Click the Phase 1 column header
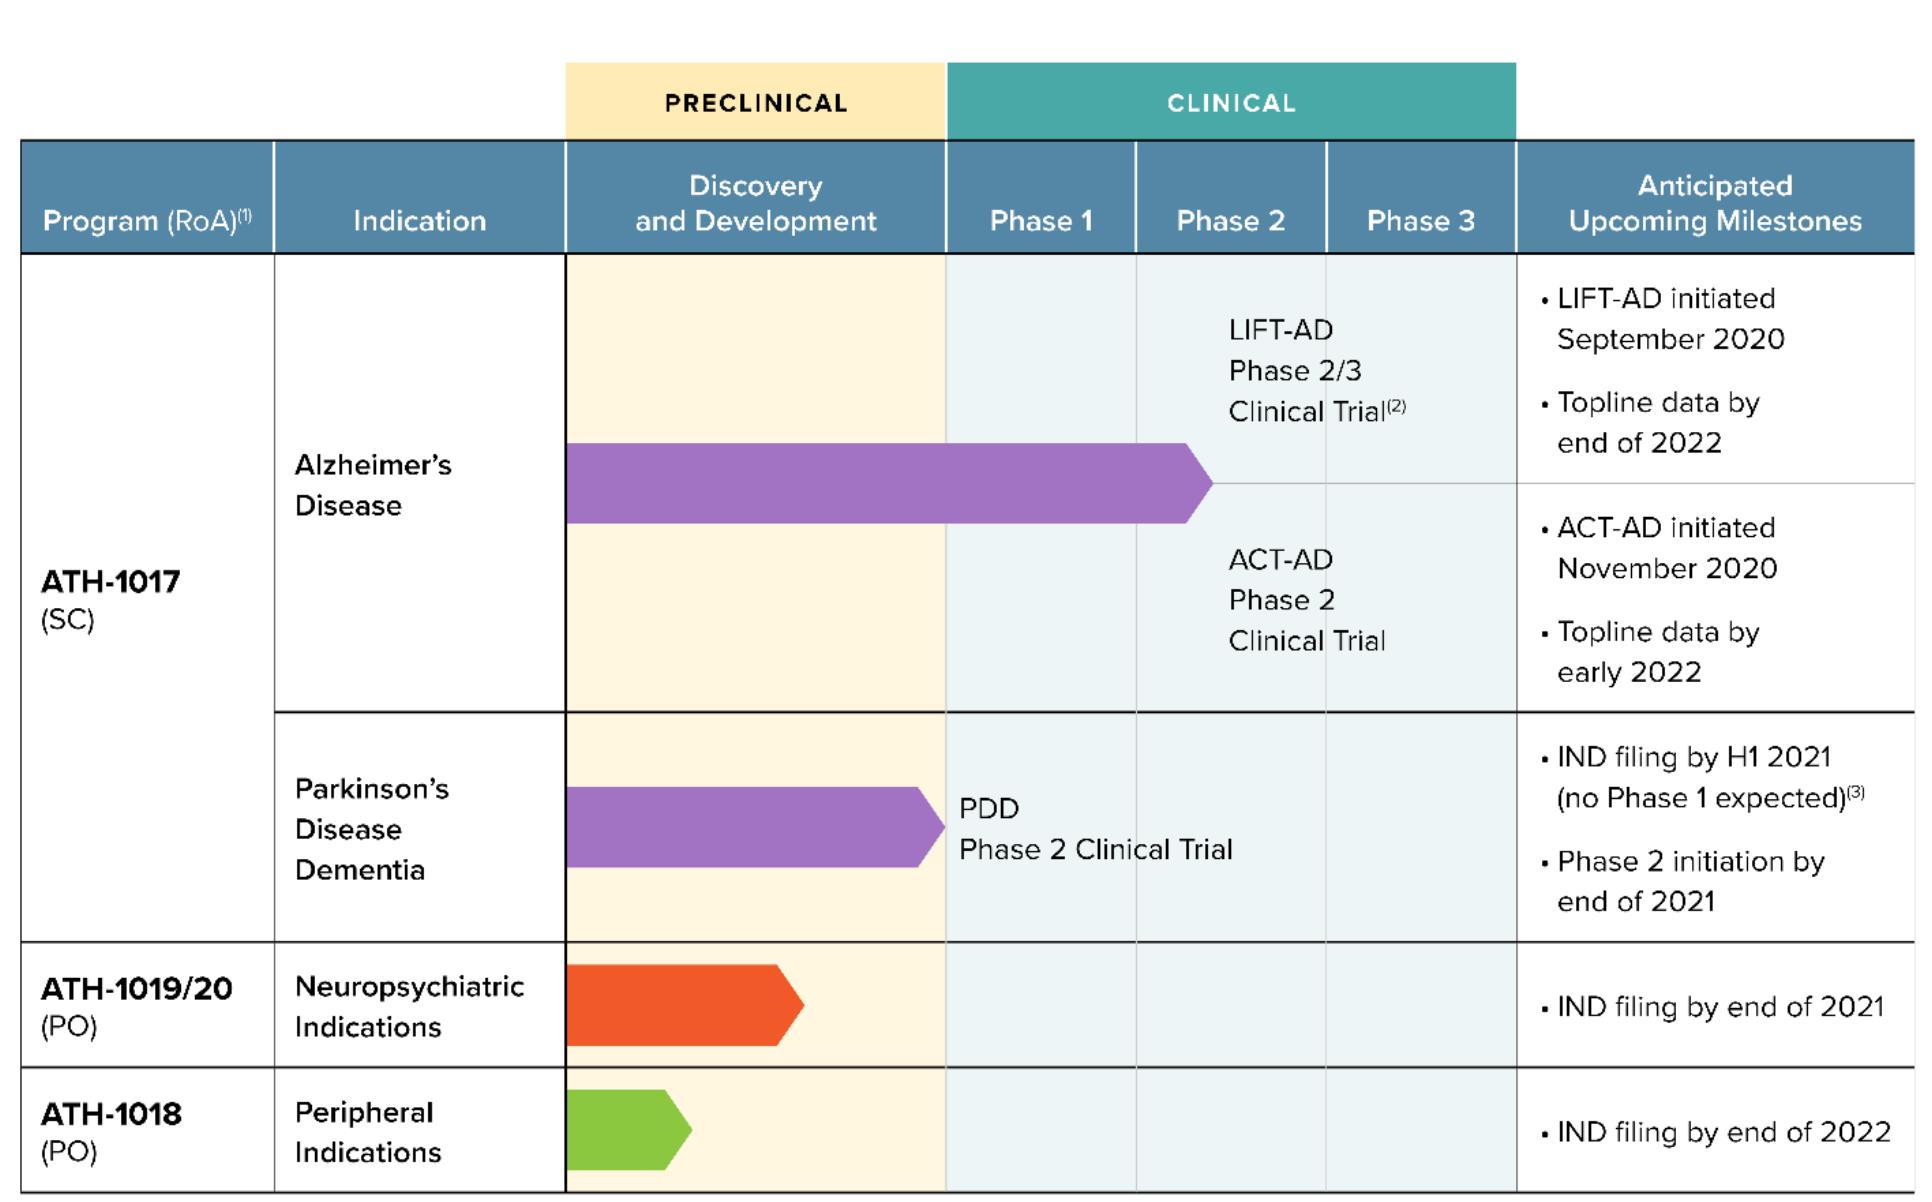This screenshot has width=1932, height=1202. pos(1040,220)
